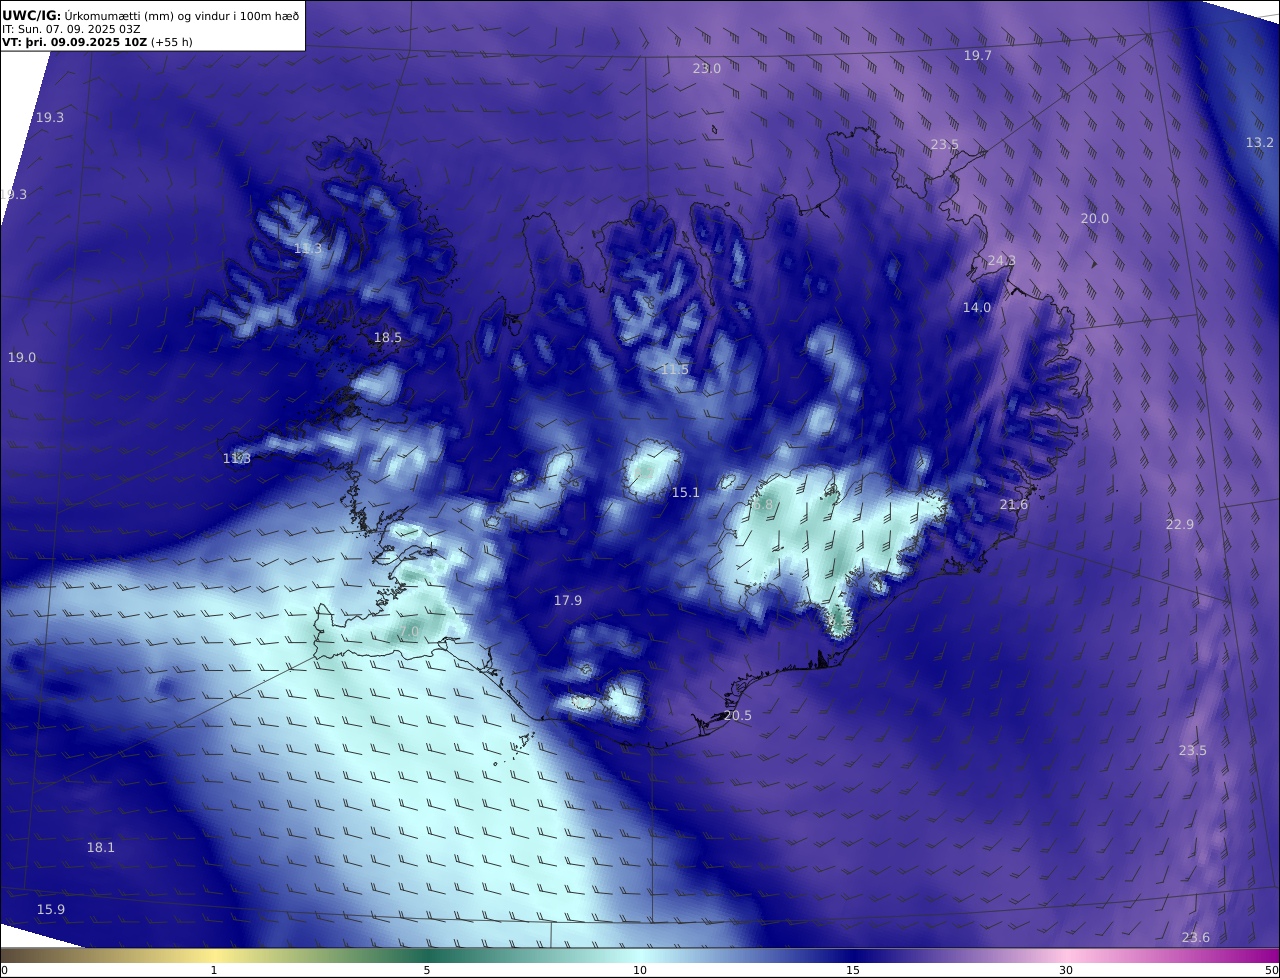Click the 17.9 value label
1280x978 pixels.
[x=568, y=600]
